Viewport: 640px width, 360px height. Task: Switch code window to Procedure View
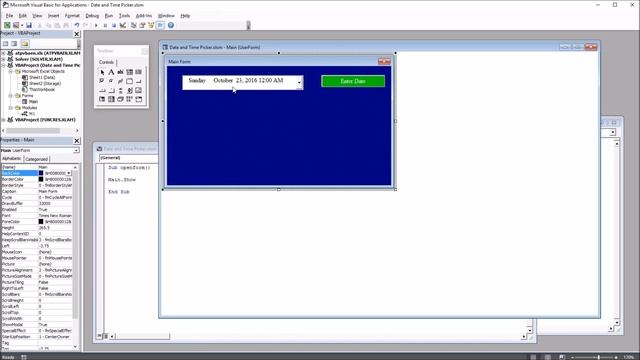tap(99, 336)
